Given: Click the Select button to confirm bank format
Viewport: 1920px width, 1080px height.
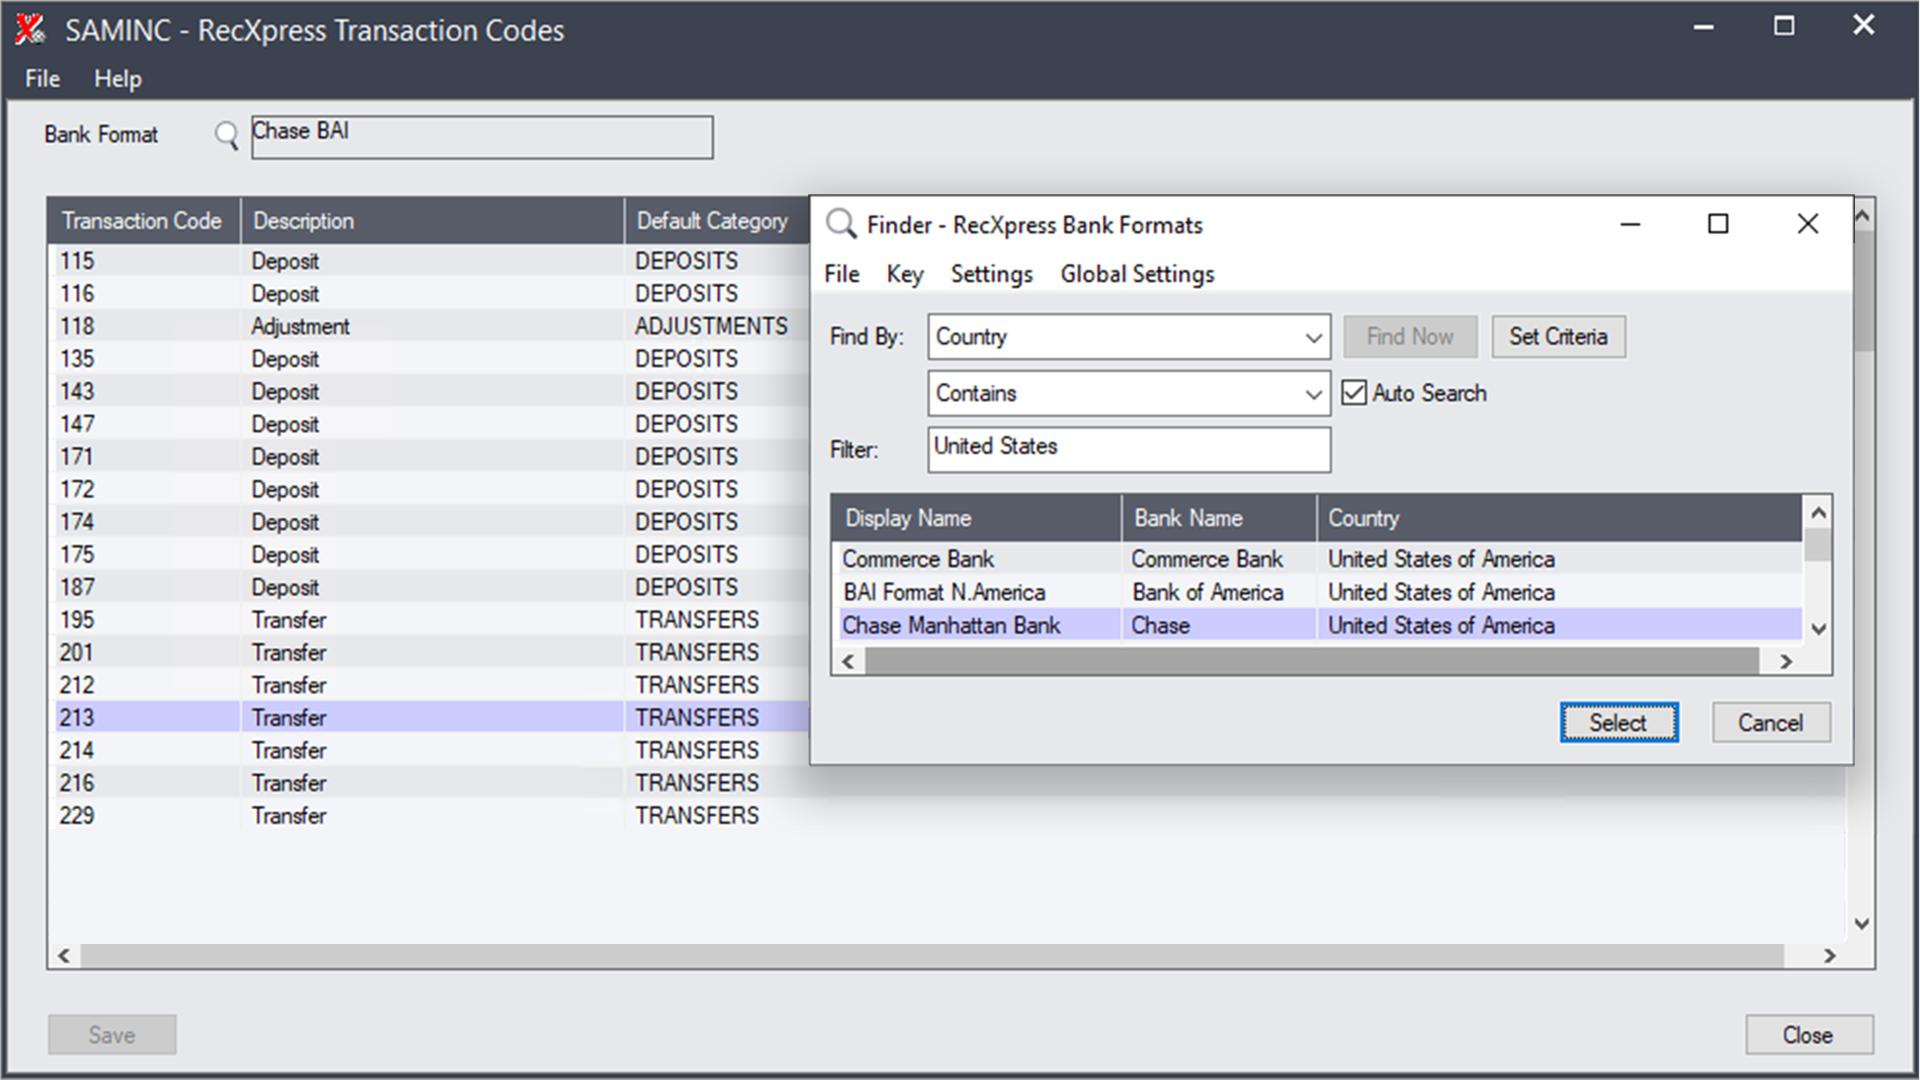Looking at the screenshot, I should 1618,722.
